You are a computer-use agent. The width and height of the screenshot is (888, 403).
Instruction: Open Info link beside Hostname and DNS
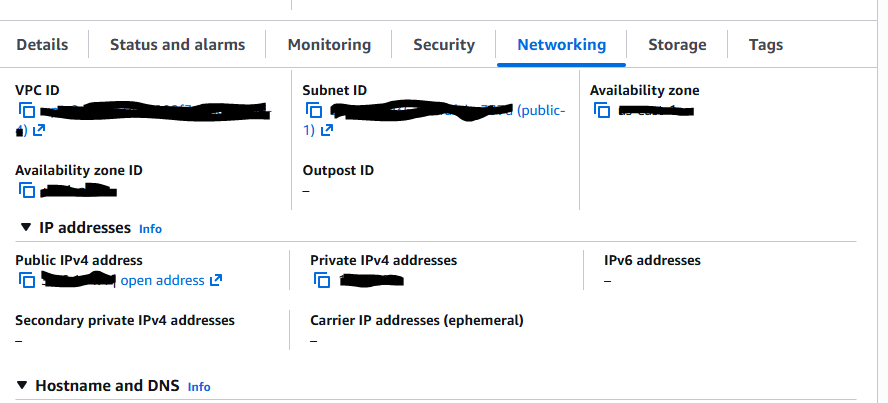pos(199,387)
